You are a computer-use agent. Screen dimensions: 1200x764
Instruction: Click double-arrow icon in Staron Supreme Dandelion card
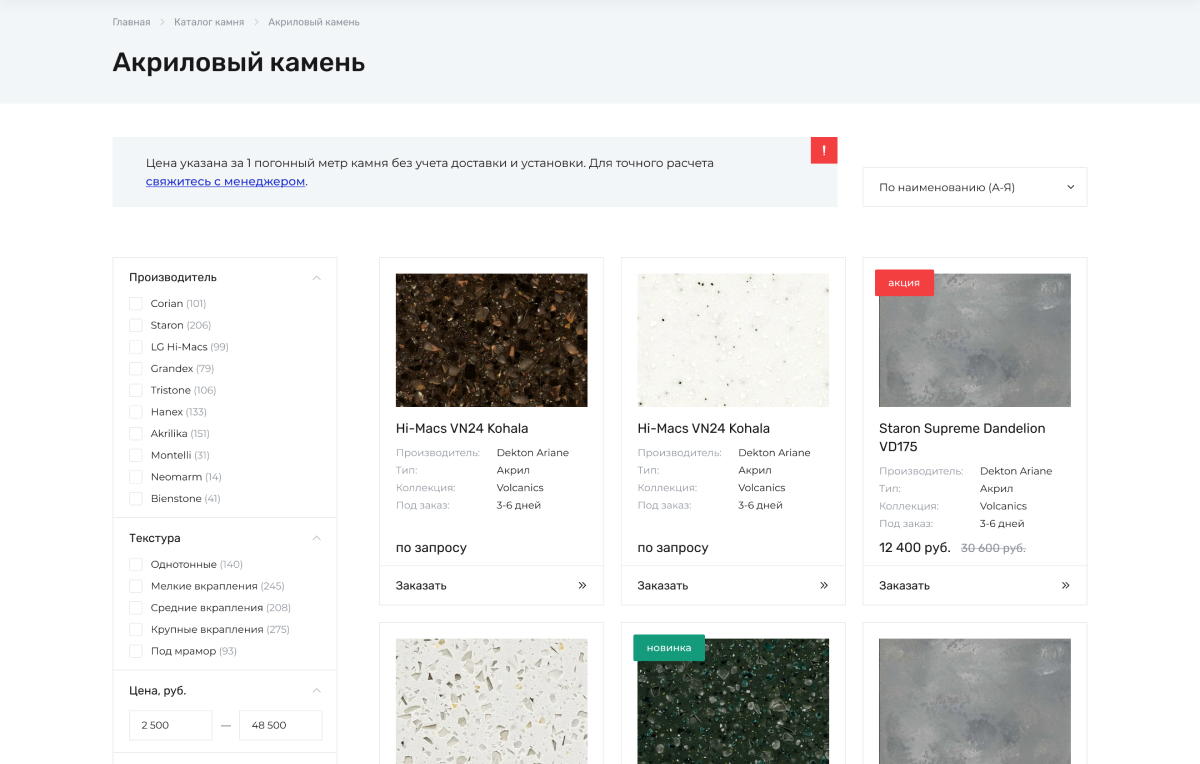coord(1066,585)
